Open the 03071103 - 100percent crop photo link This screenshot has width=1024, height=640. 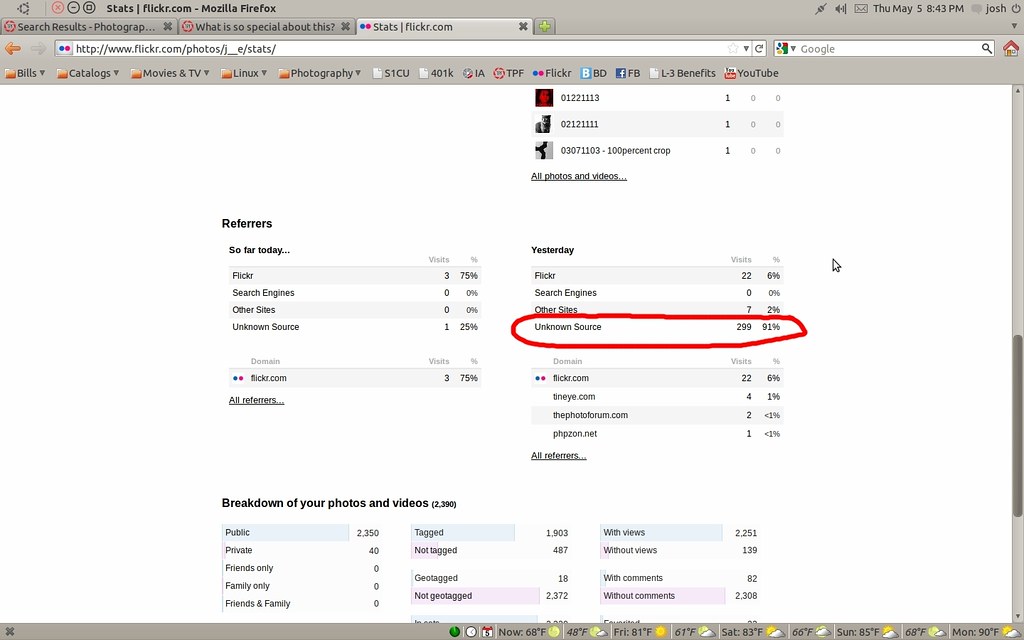click(x=615, y=151)
